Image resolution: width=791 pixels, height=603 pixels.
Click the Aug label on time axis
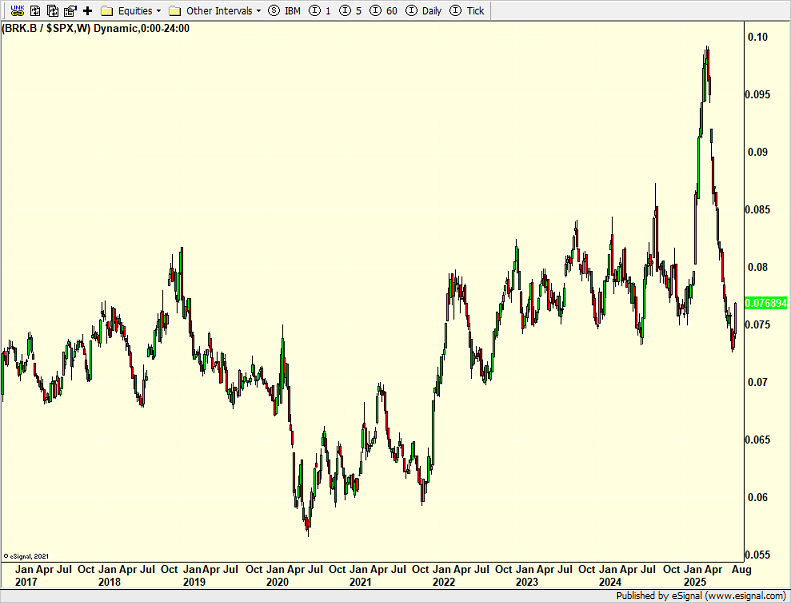click(x=742, y=569)
